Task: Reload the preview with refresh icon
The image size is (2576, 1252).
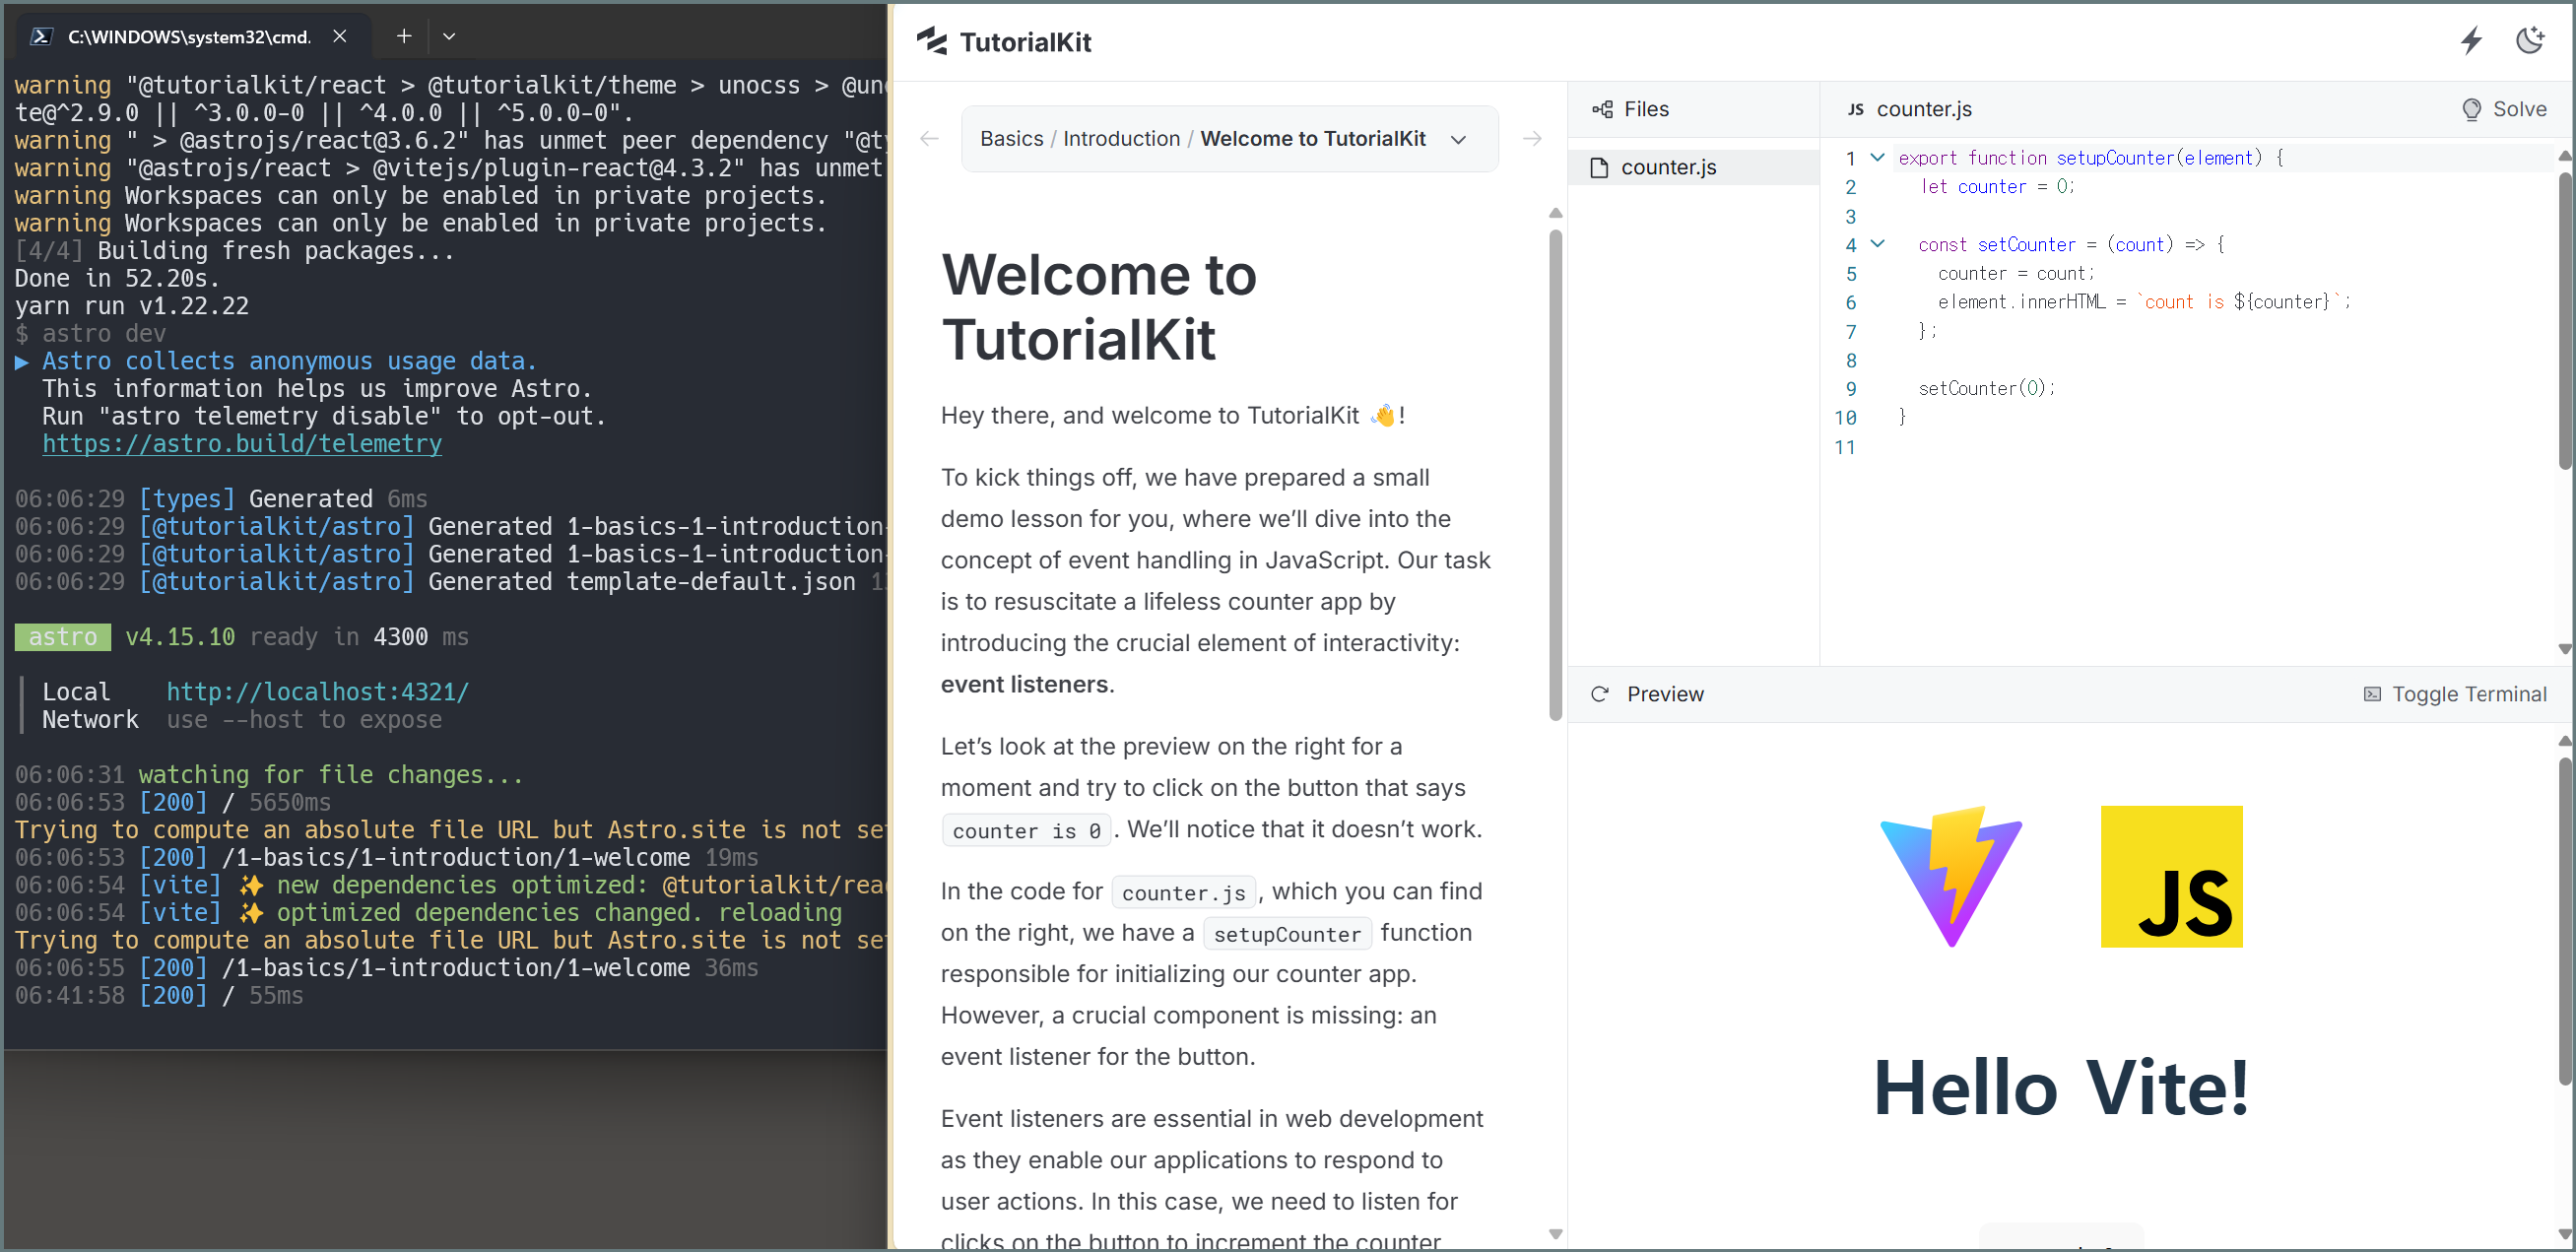Action: (1599, 694)
